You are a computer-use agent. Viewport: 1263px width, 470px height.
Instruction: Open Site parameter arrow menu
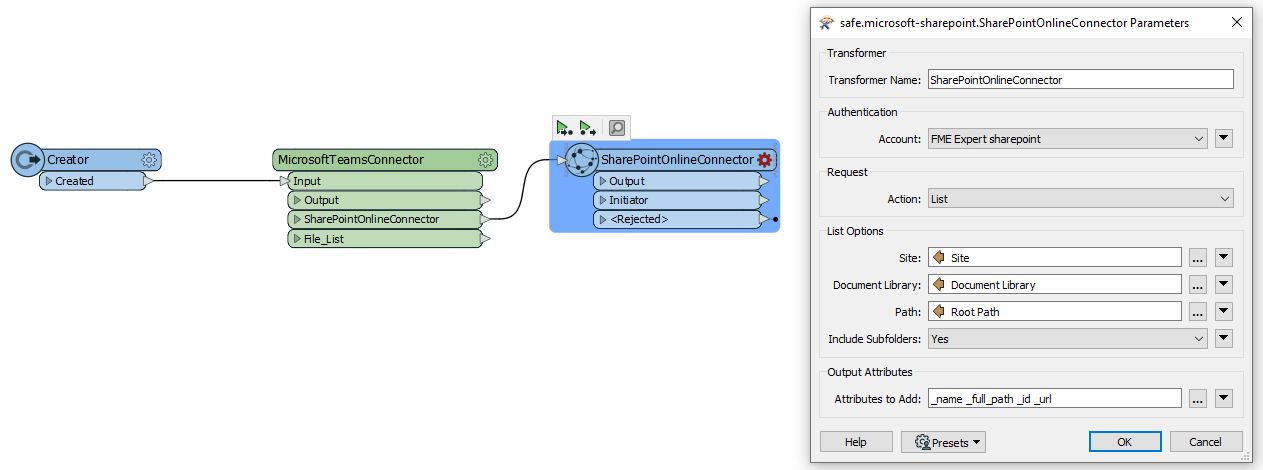pyautogui.click(x=1224, y=258)
